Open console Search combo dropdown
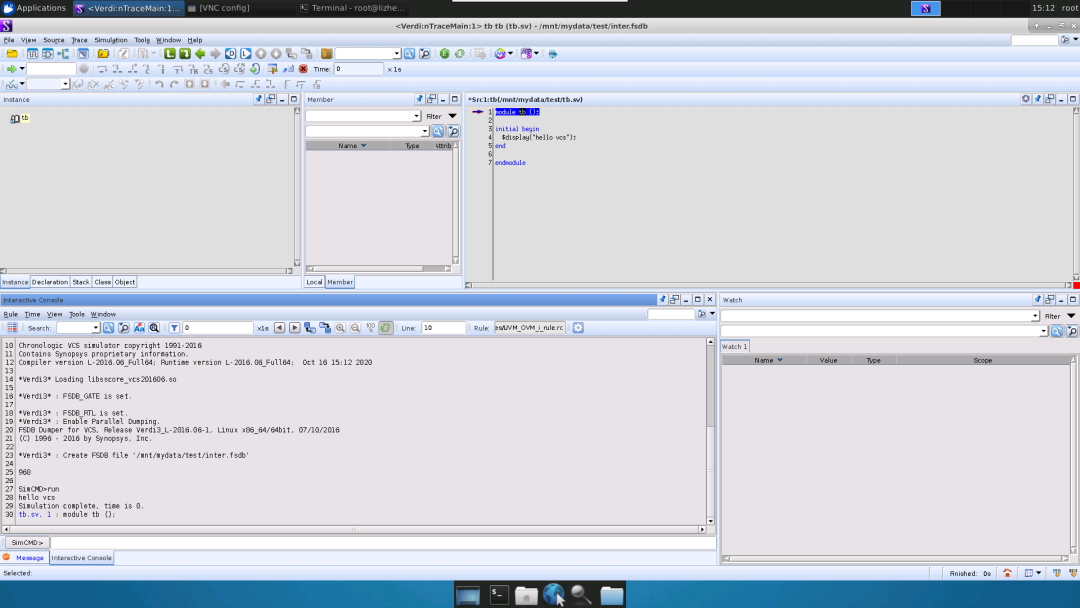The height and width of the screenshot is (608, 1080). click(x=95, y=328)
